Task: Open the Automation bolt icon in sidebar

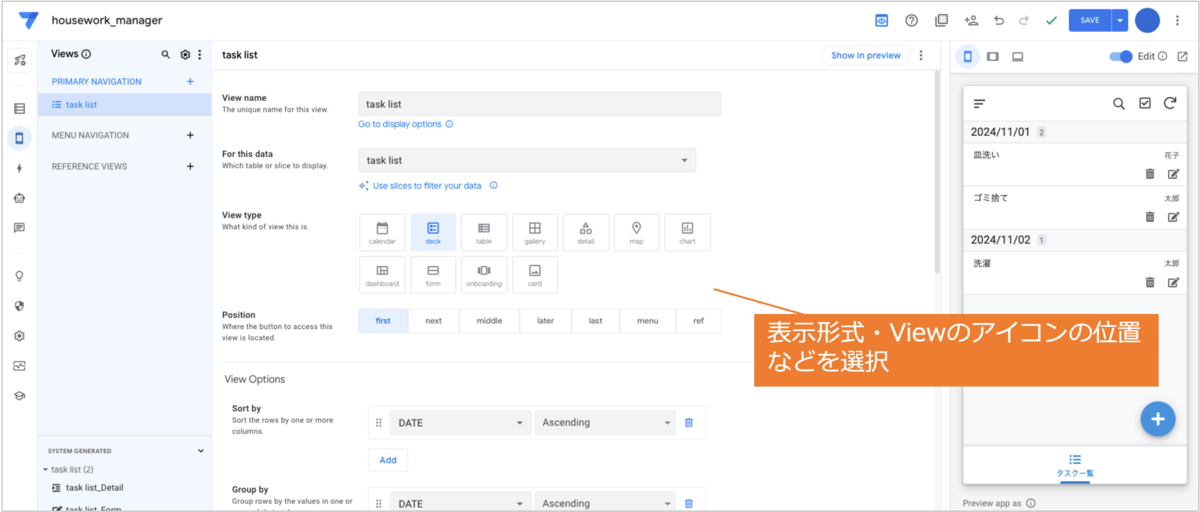Action: pyautogui.click(x=19, y=168)
